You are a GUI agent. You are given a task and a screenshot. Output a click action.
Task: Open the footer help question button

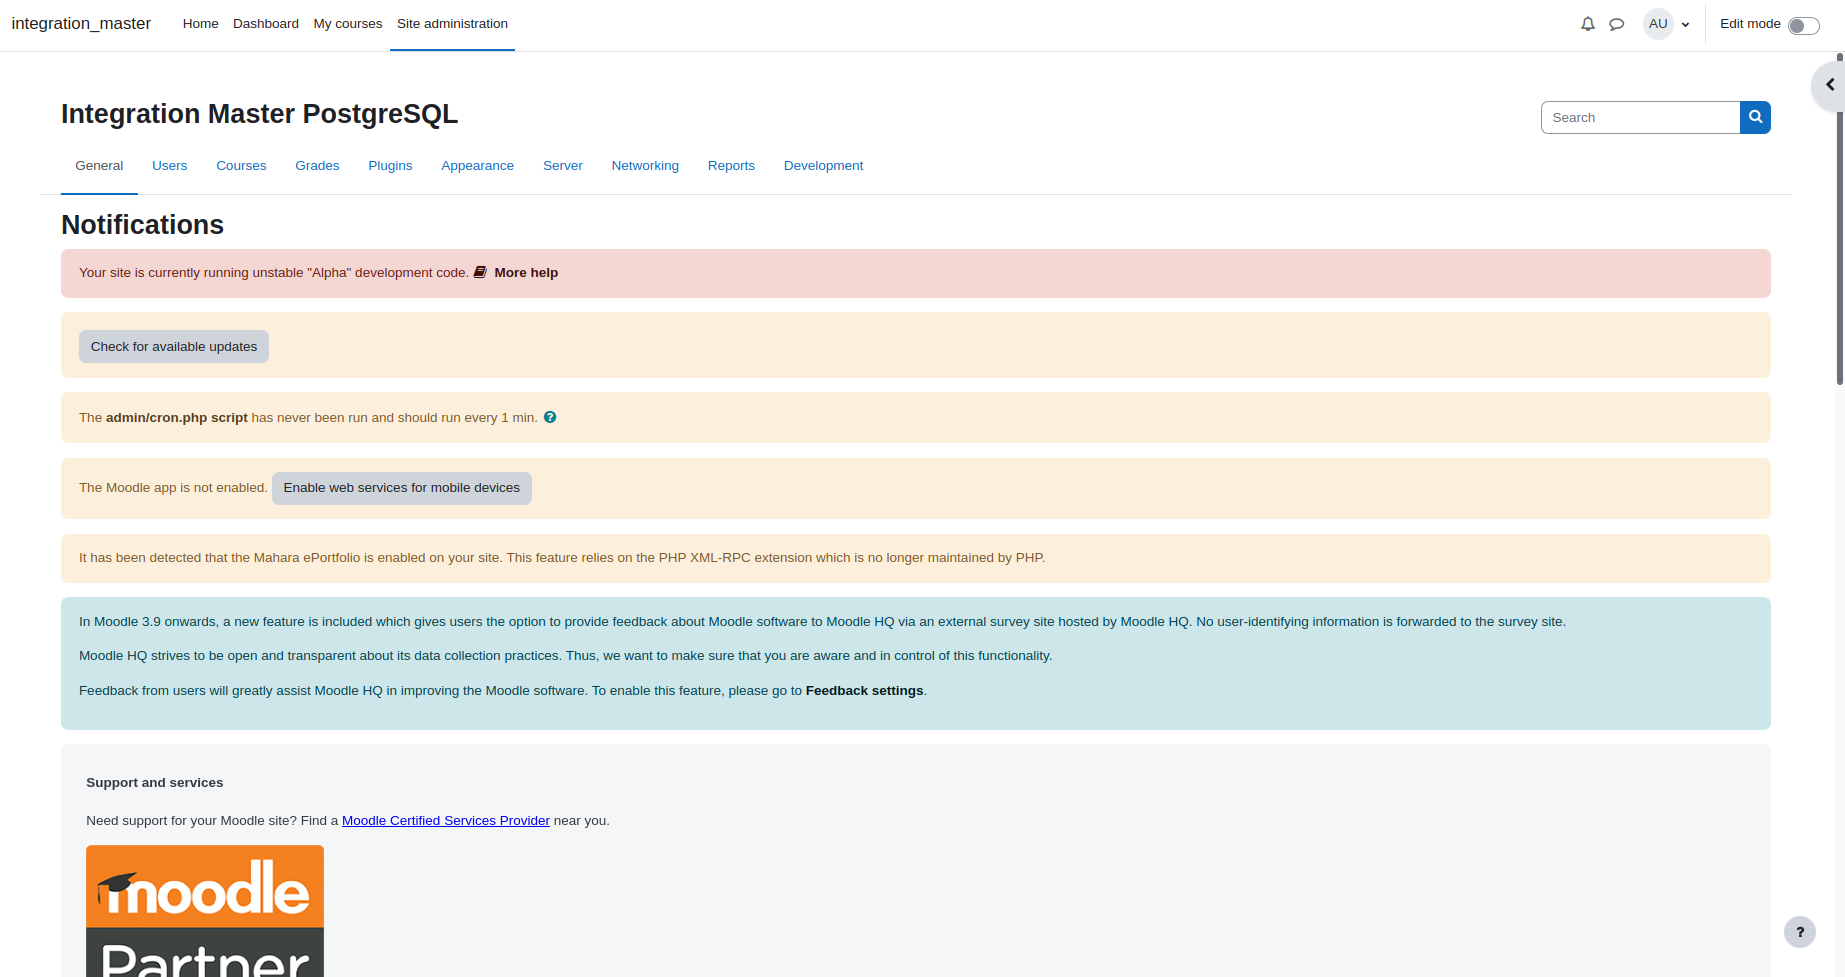click(x=1800, y=932)
